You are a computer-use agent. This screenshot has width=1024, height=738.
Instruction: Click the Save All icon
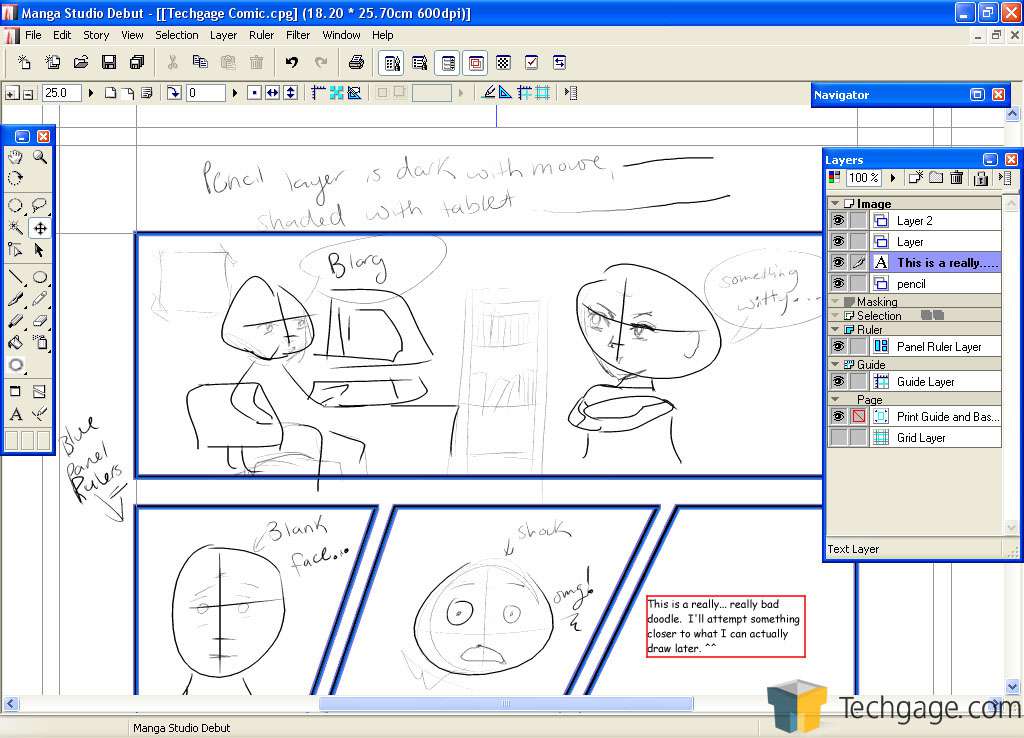[x=137, y=62]
